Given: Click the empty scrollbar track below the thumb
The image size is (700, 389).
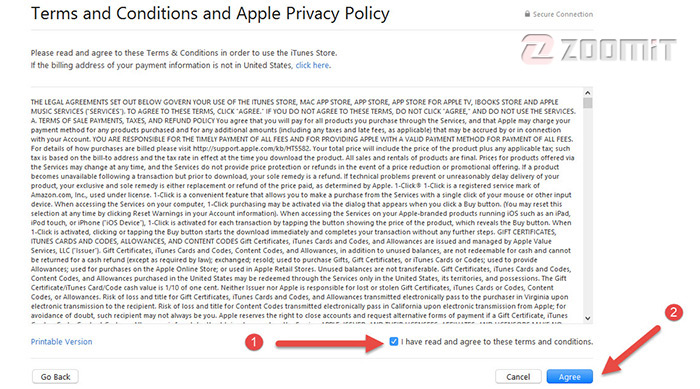Looking at the screenshot, I should [x=588, y=211].
